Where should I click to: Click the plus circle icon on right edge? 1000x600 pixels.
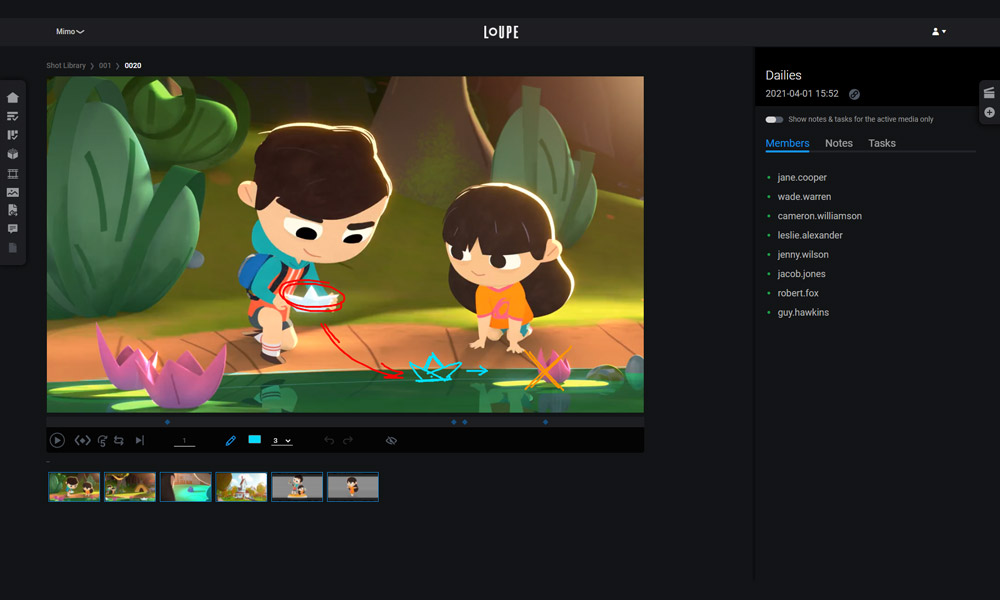coord(989,113)
